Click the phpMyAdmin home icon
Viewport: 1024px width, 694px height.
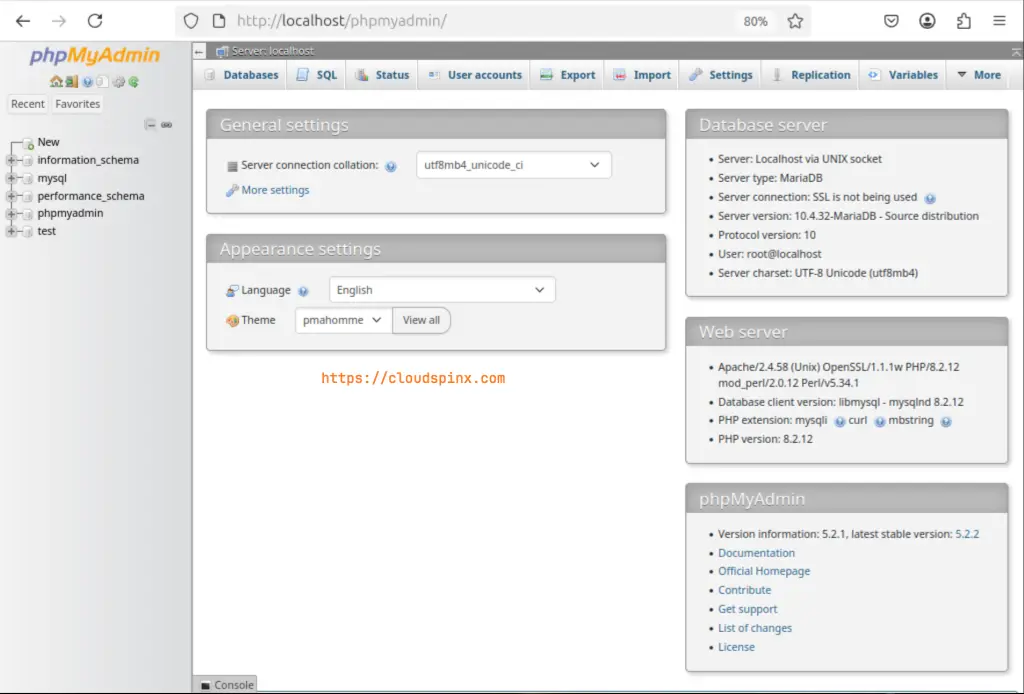56,82
